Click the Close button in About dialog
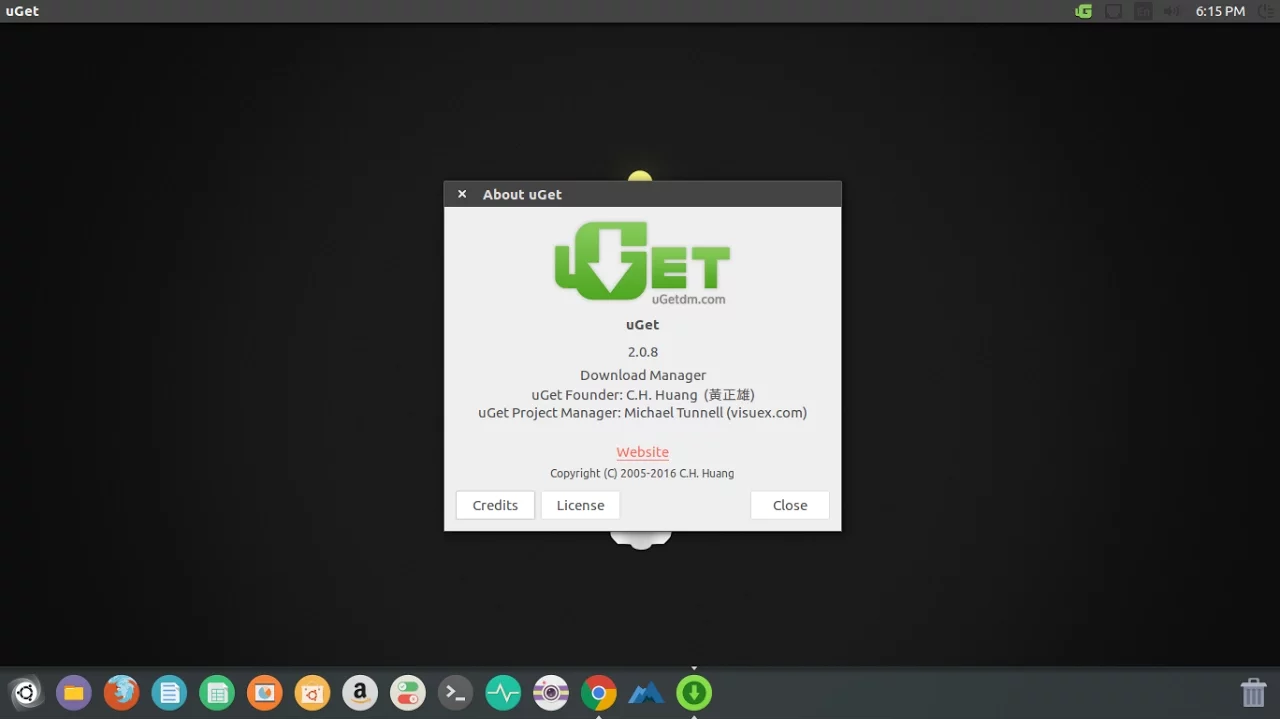Screen dimensions: 1280x720 pos(790,505)
